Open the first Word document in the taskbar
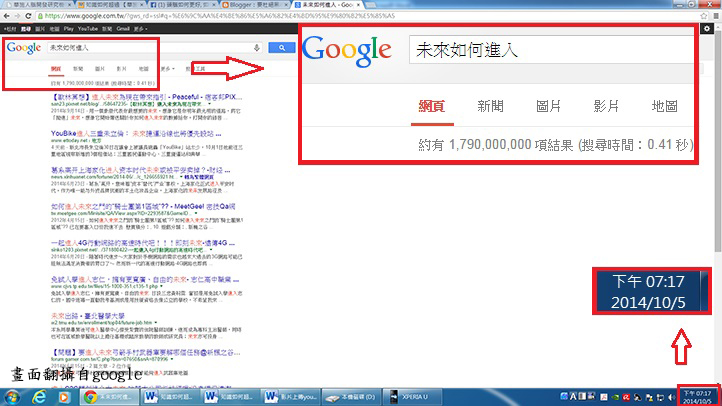Screen dimensions: 722x406 click(170, 397)
